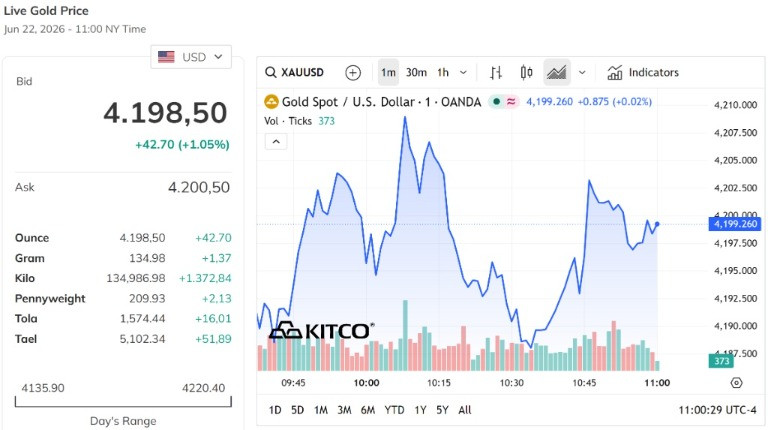Open chart settings gear near time axis
The height and width of the screenshot is (430, 768).
click(x=736, y=383)
